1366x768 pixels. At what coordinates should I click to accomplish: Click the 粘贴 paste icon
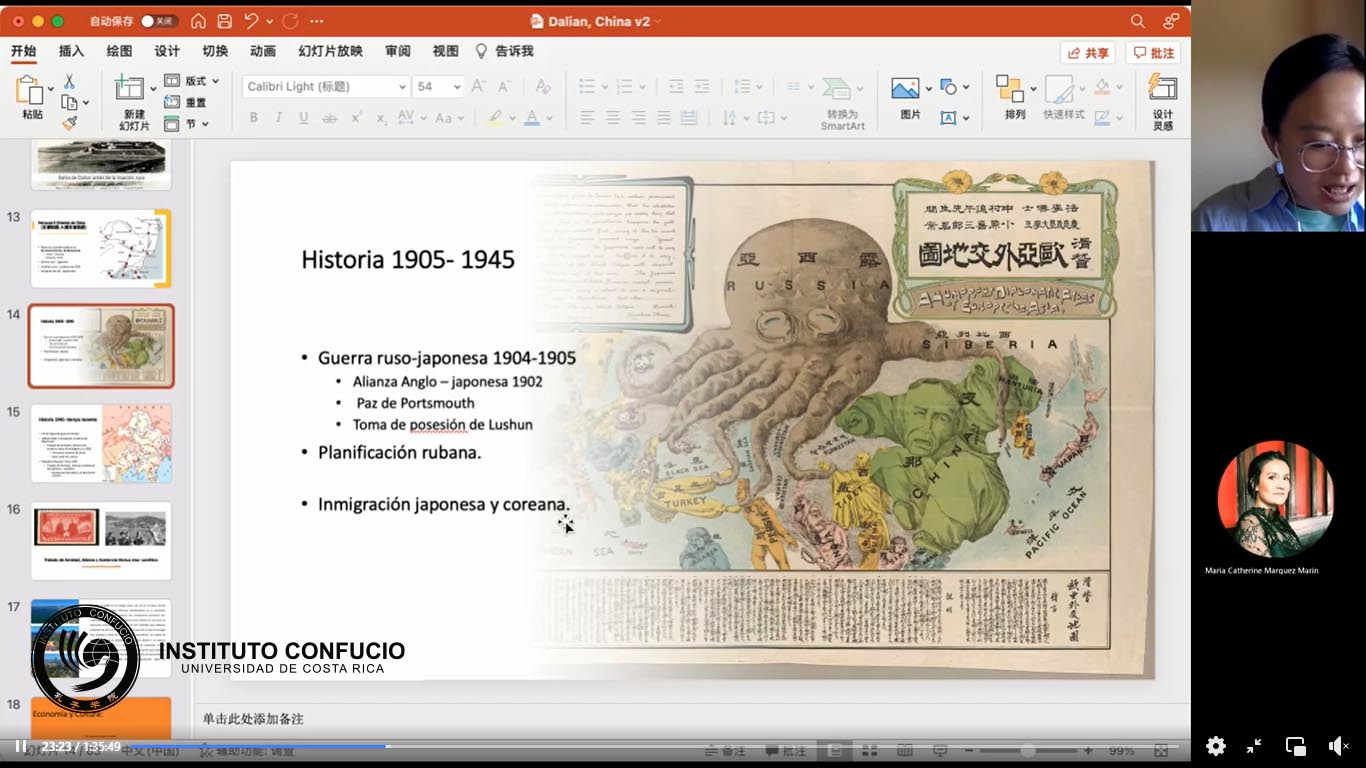click(28, 91)
